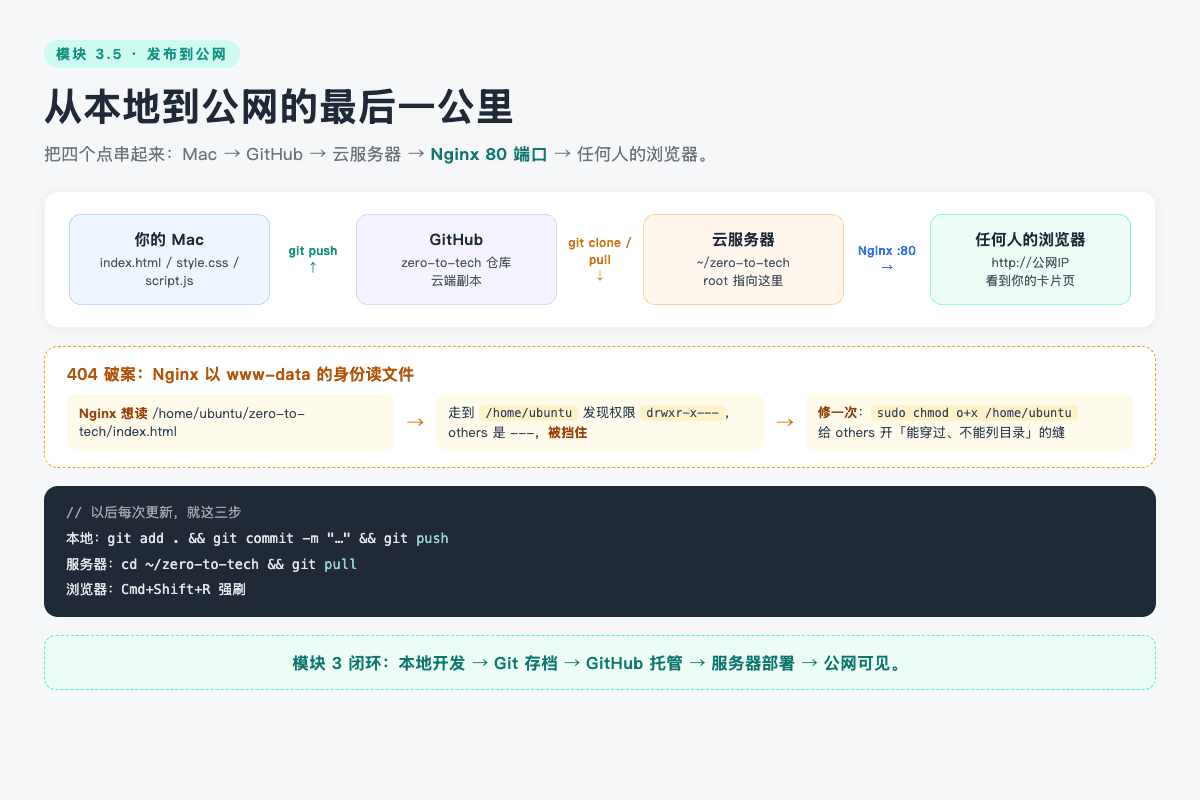Click the down arrow under git clone / pull
This screenshot has height=800, width=1200.
(x=600, y=275)
